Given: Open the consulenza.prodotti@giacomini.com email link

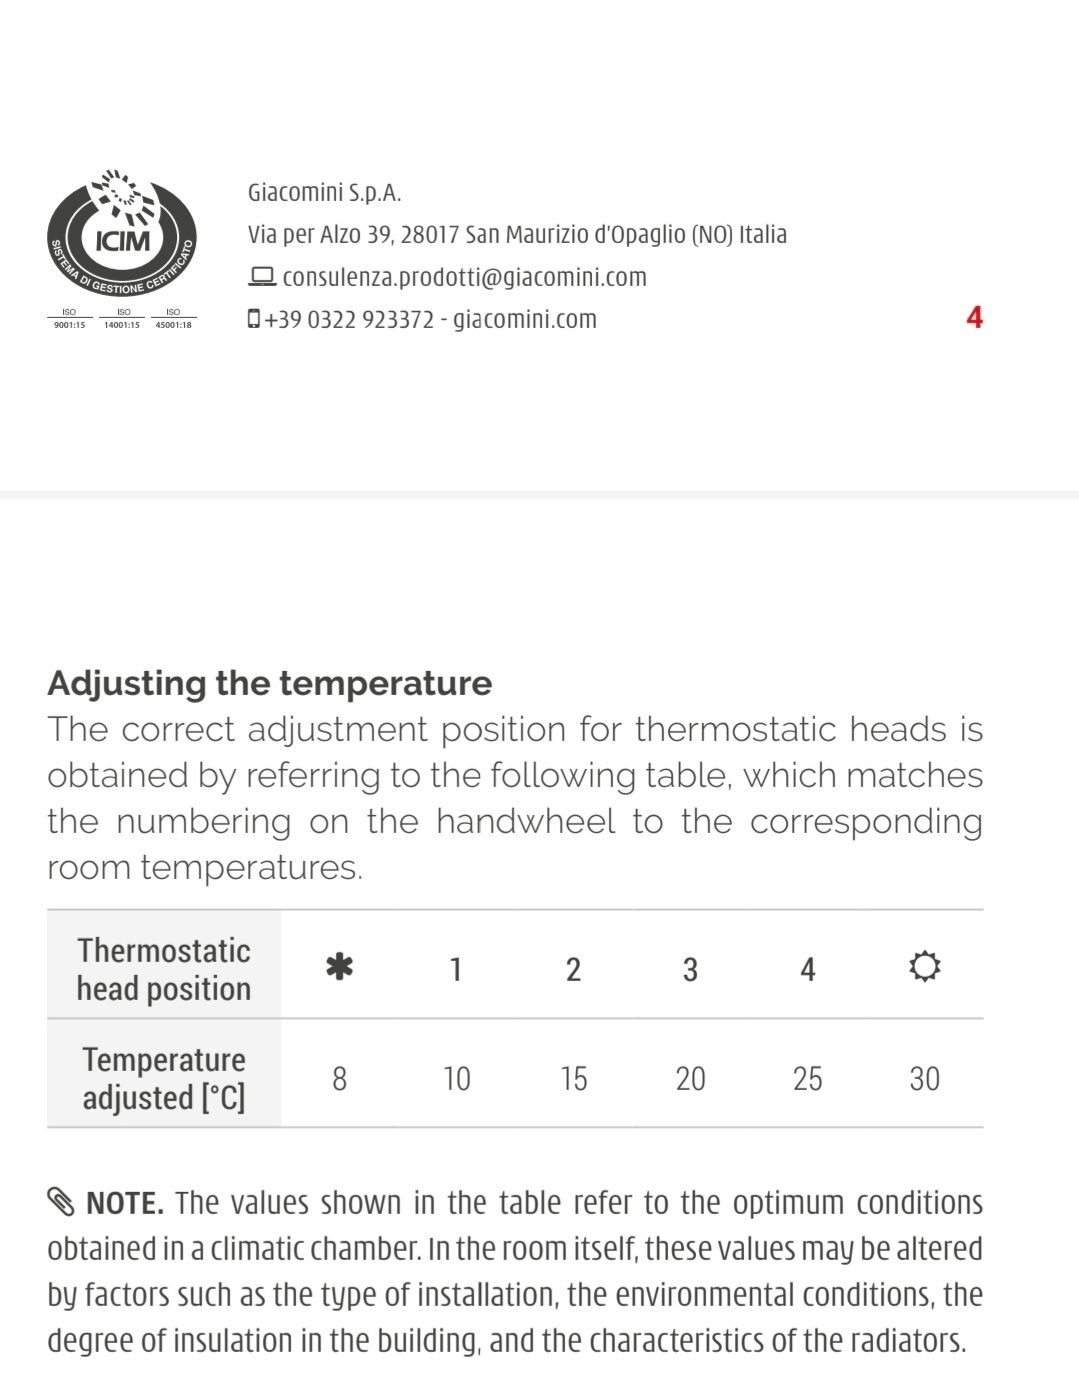Looking at the screenshot, I should tap(465, 277).
